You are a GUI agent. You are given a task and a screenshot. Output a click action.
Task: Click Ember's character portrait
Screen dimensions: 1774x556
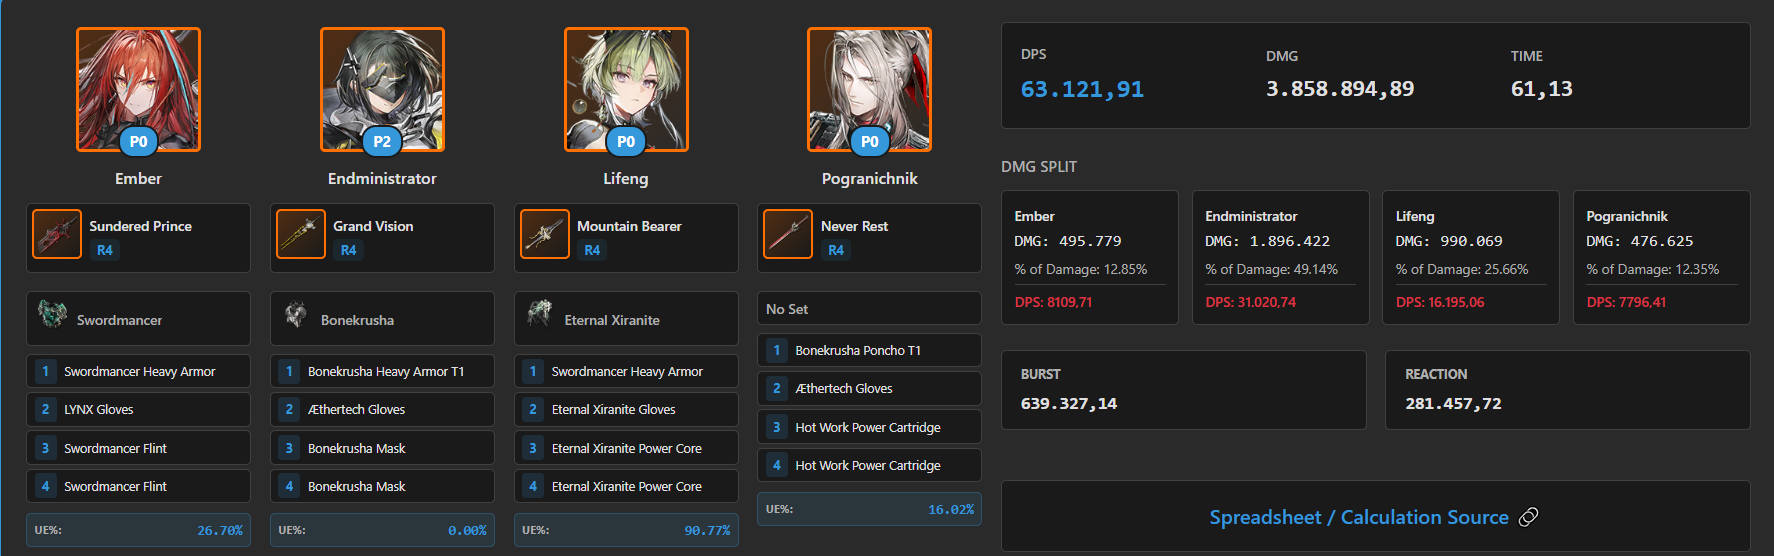(x=138, y=90)
